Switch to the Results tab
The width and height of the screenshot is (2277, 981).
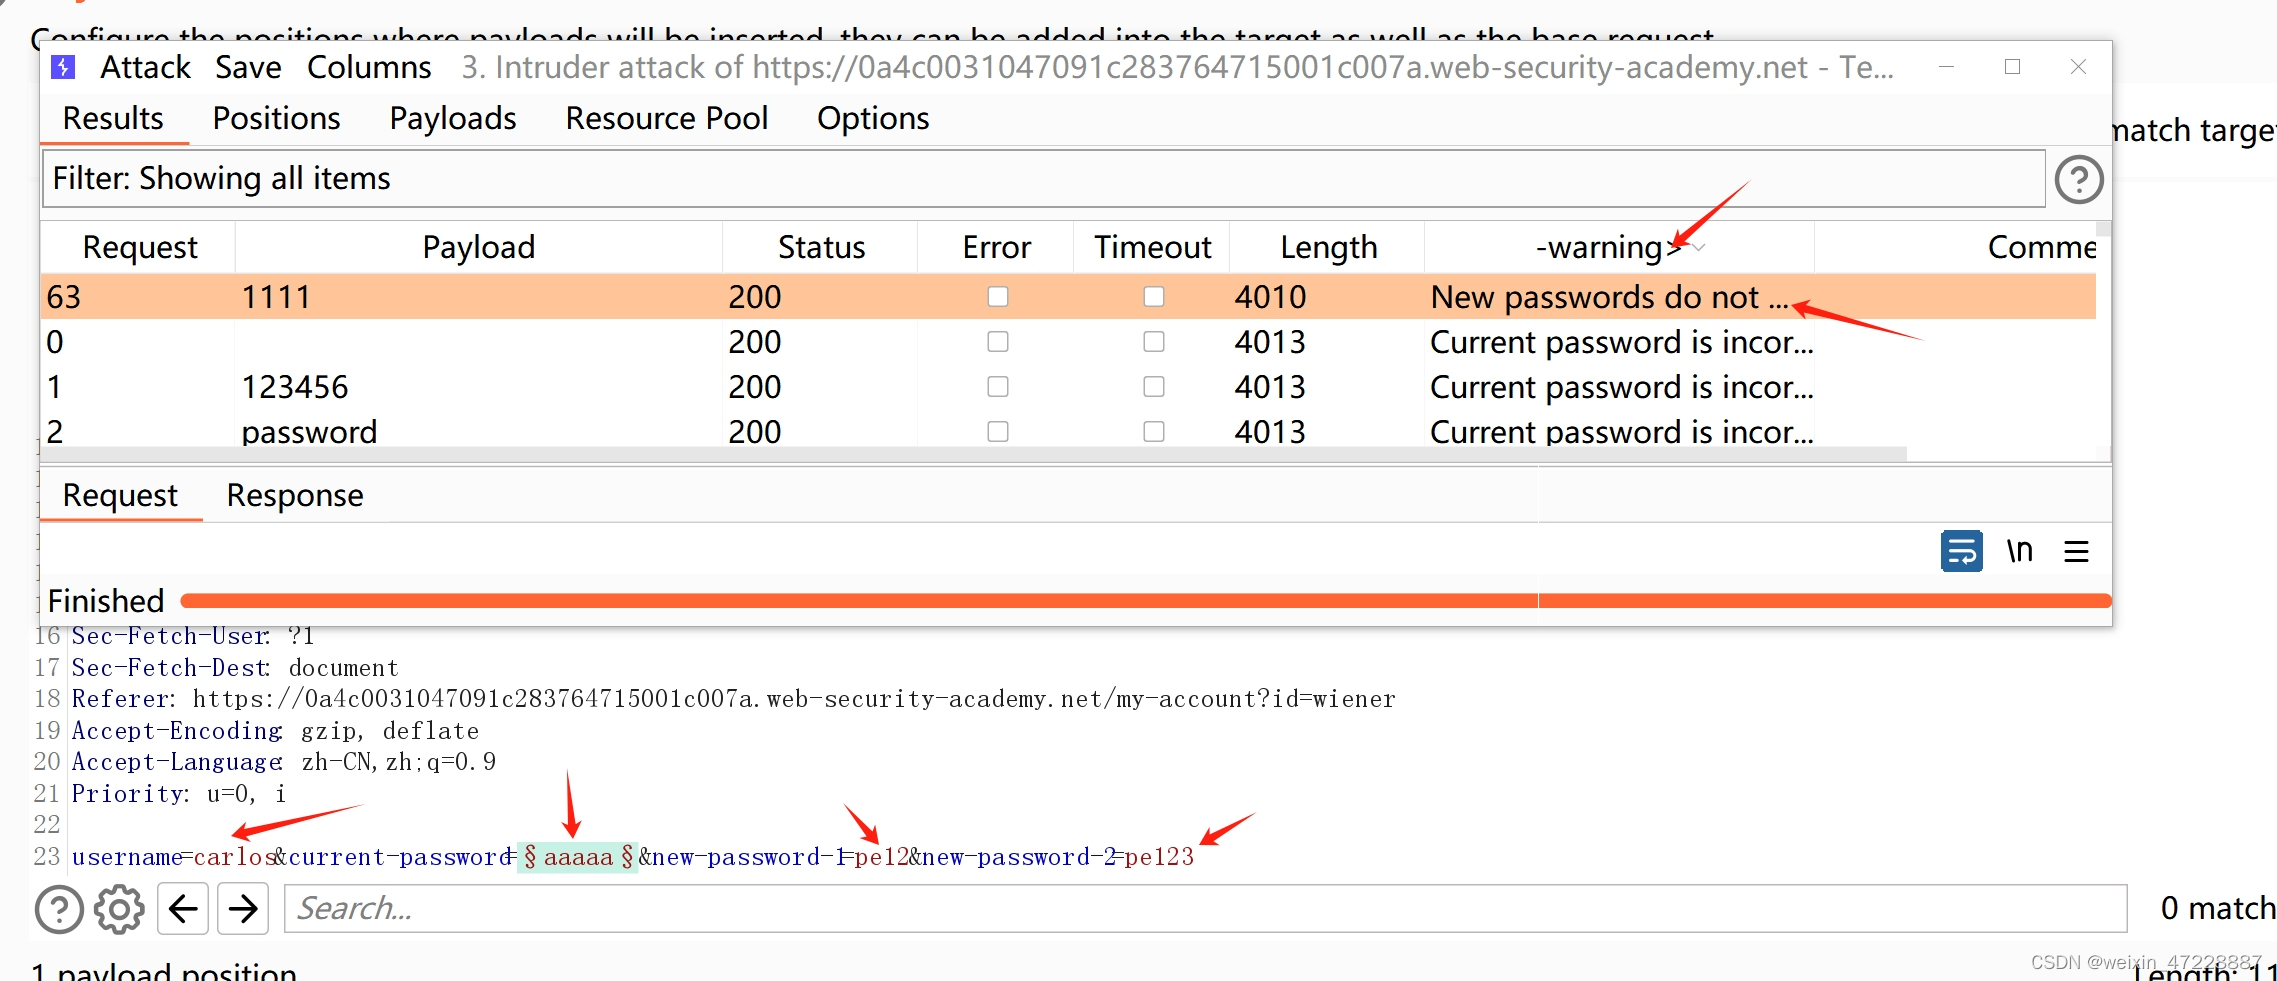point(113,118)
